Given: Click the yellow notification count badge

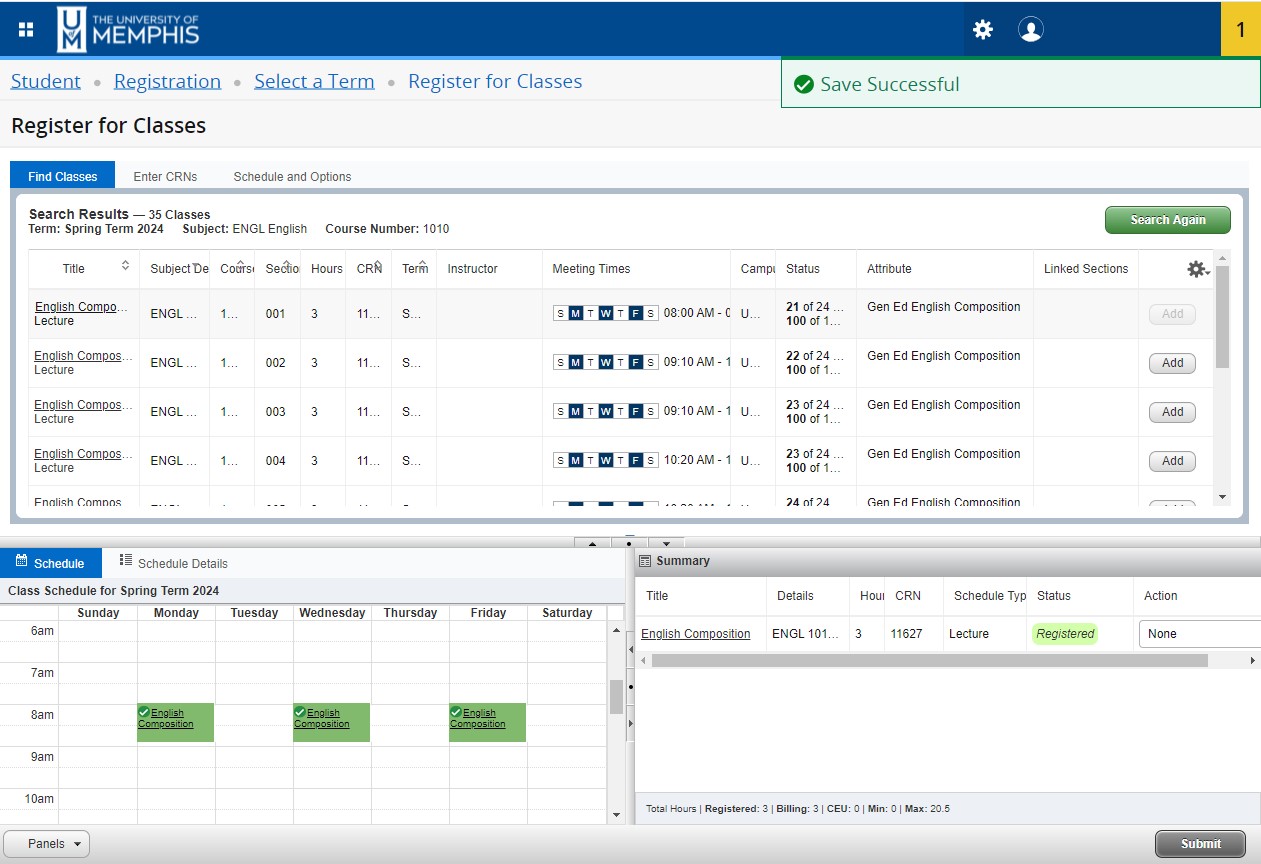Looking at the screenshot, I should click(1240, 29).
